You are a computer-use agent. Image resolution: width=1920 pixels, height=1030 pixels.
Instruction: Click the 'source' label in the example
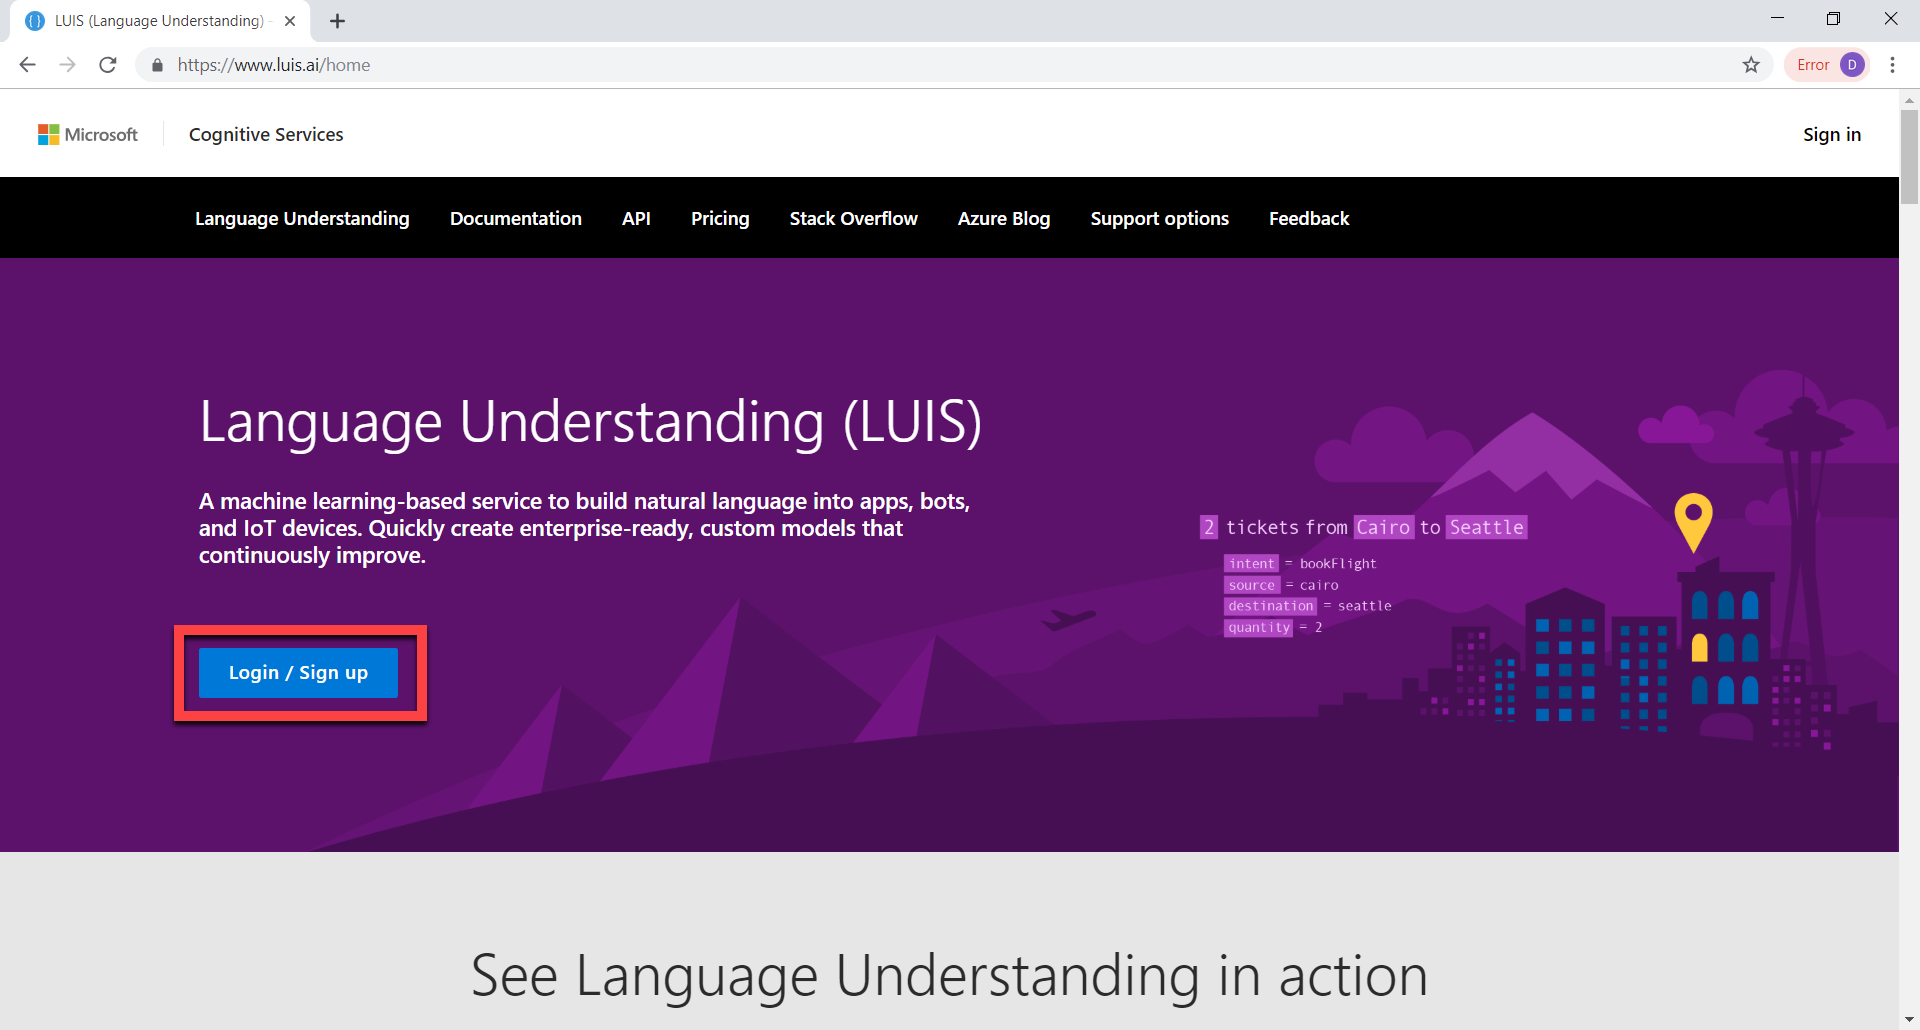point(1252,585)
